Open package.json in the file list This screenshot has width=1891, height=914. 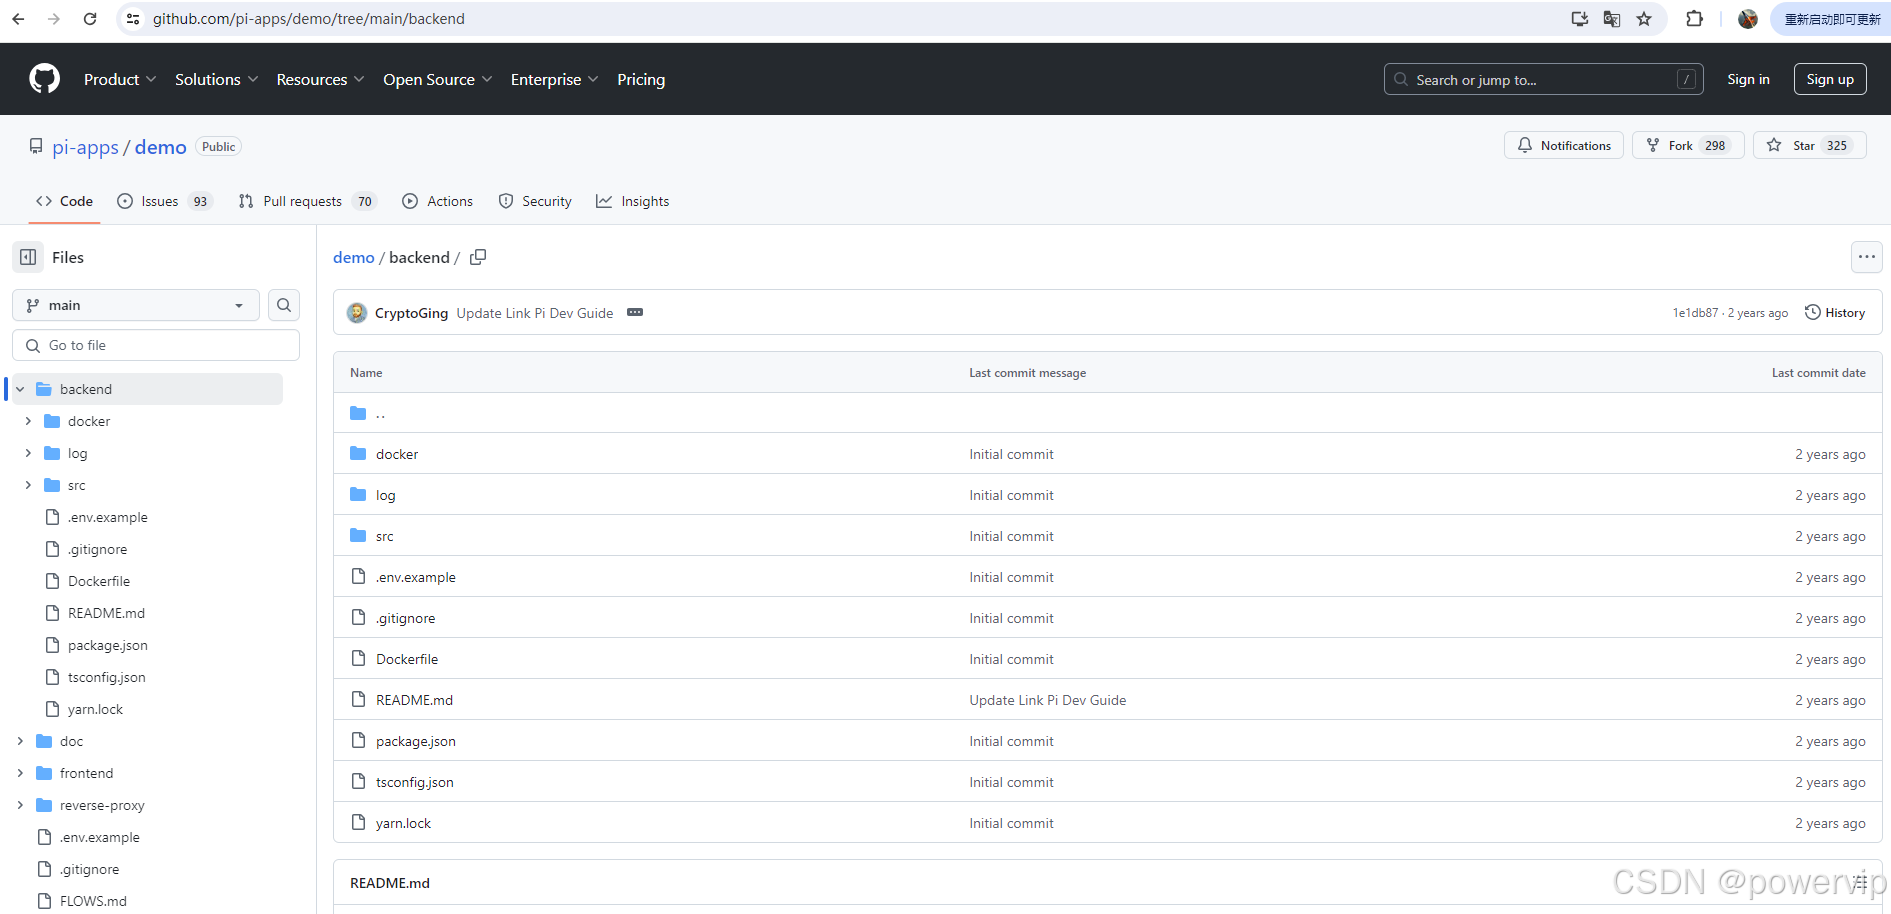point(416,741)
